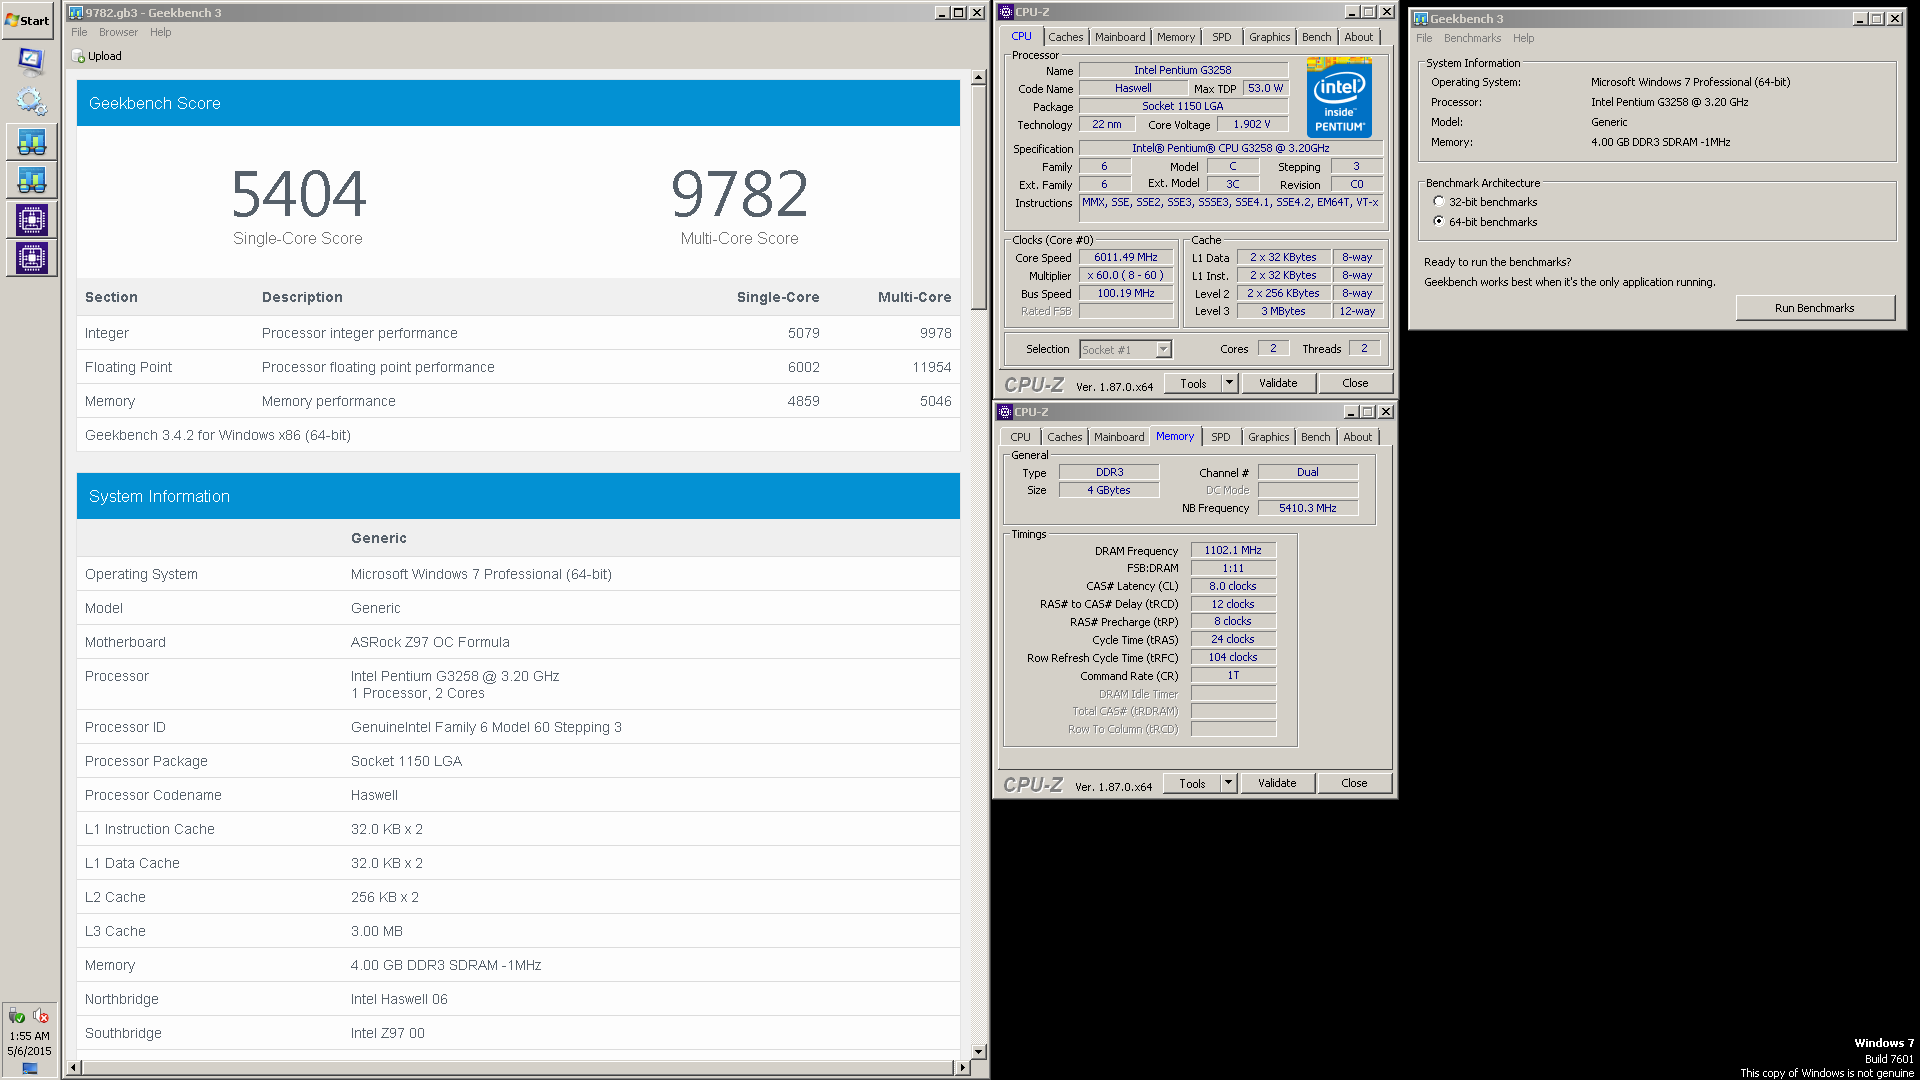
Task: Open the Help menu in the 9782.gb3 window
Action: point(161,32)
